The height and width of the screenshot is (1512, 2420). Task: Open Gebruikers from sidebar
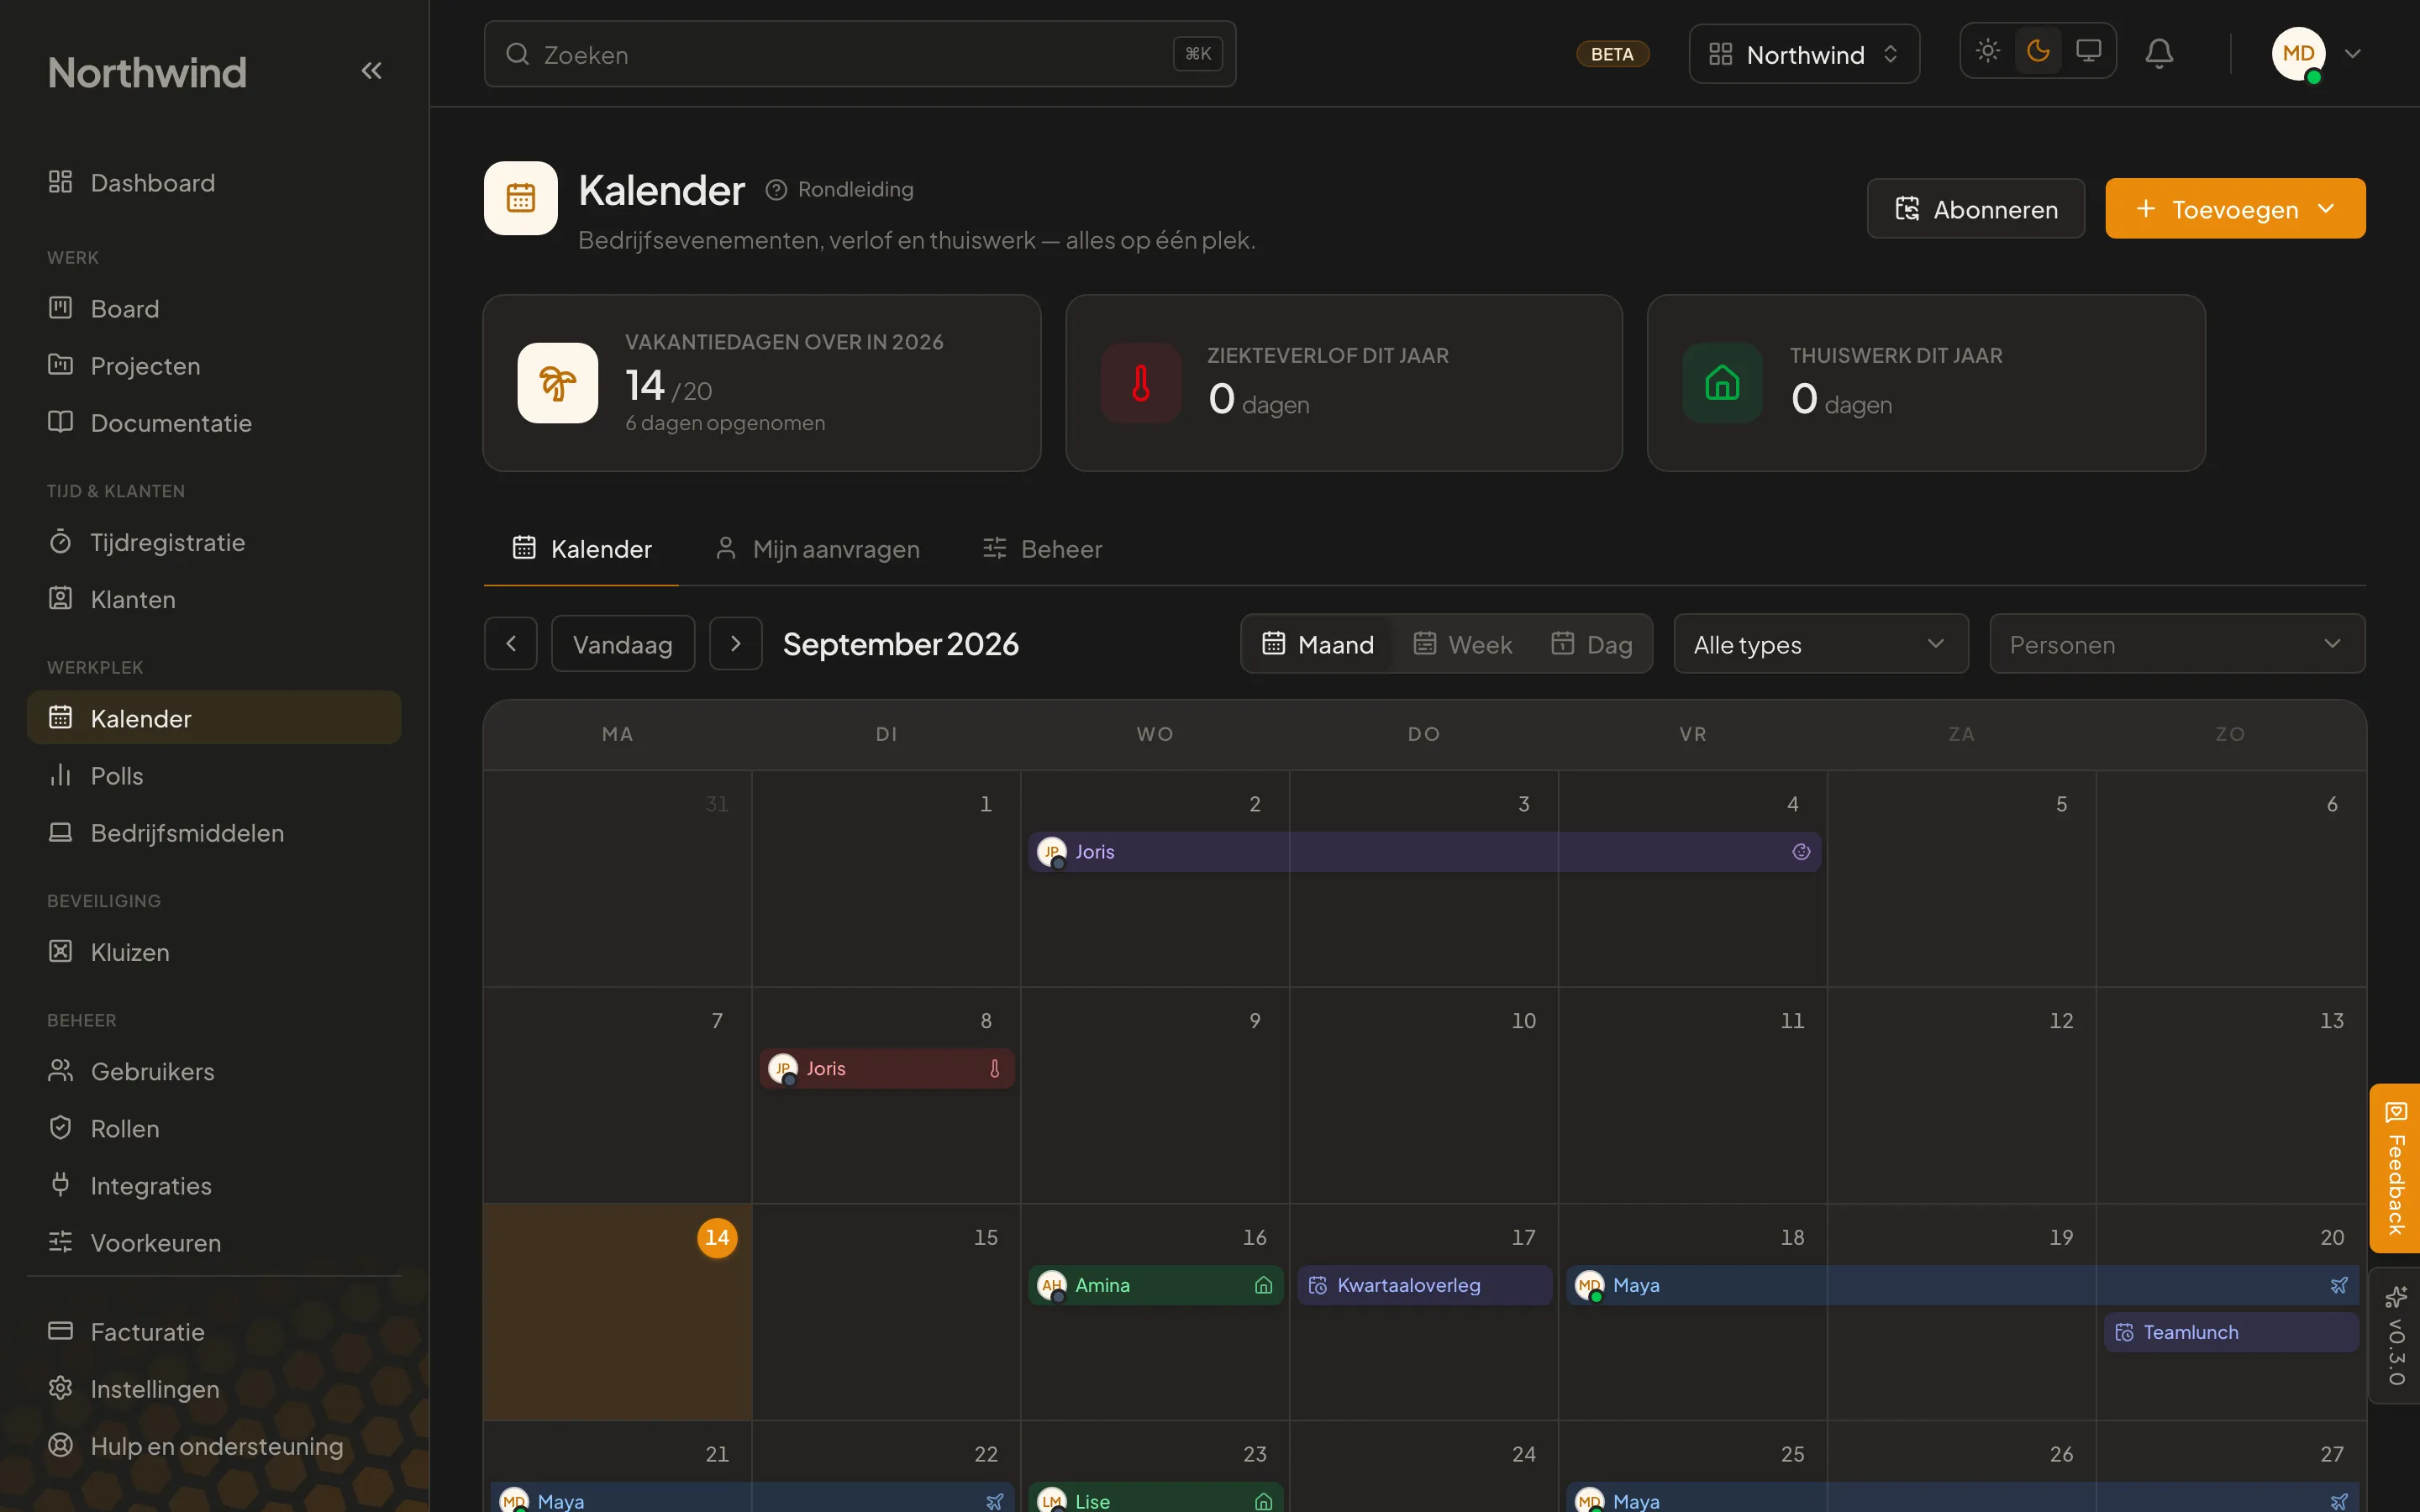tap(213, 1072)
